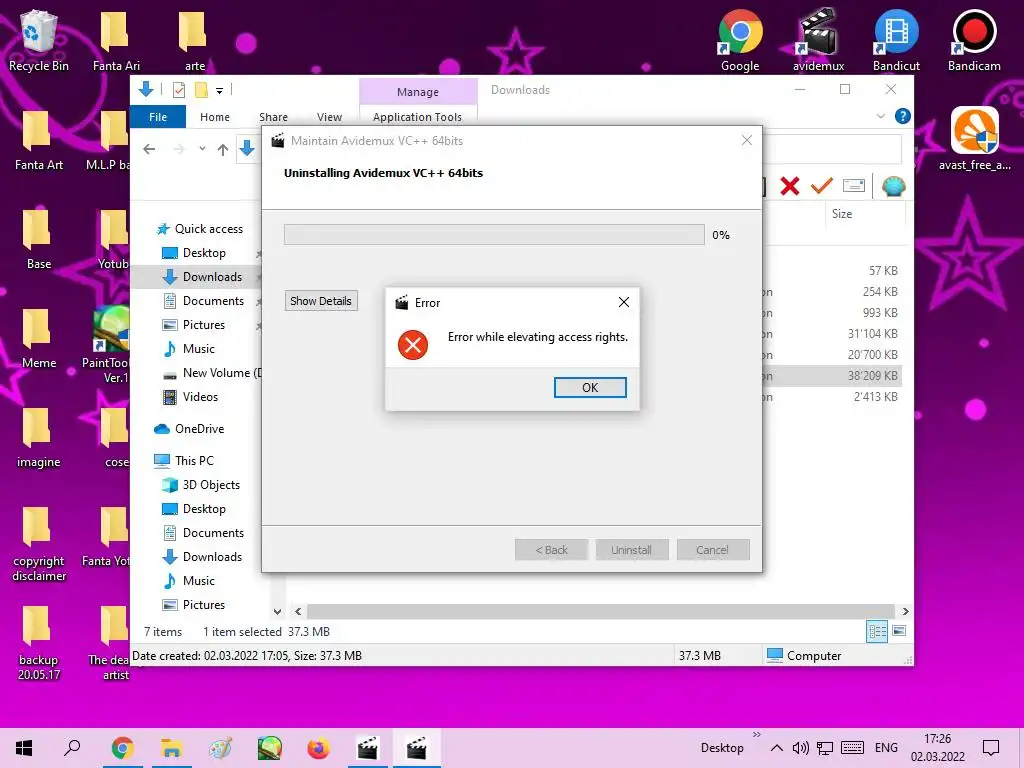Open the Windows Start menu
Image resolution: width=1024 pixels, height=768 pixels.
point(24,748)
